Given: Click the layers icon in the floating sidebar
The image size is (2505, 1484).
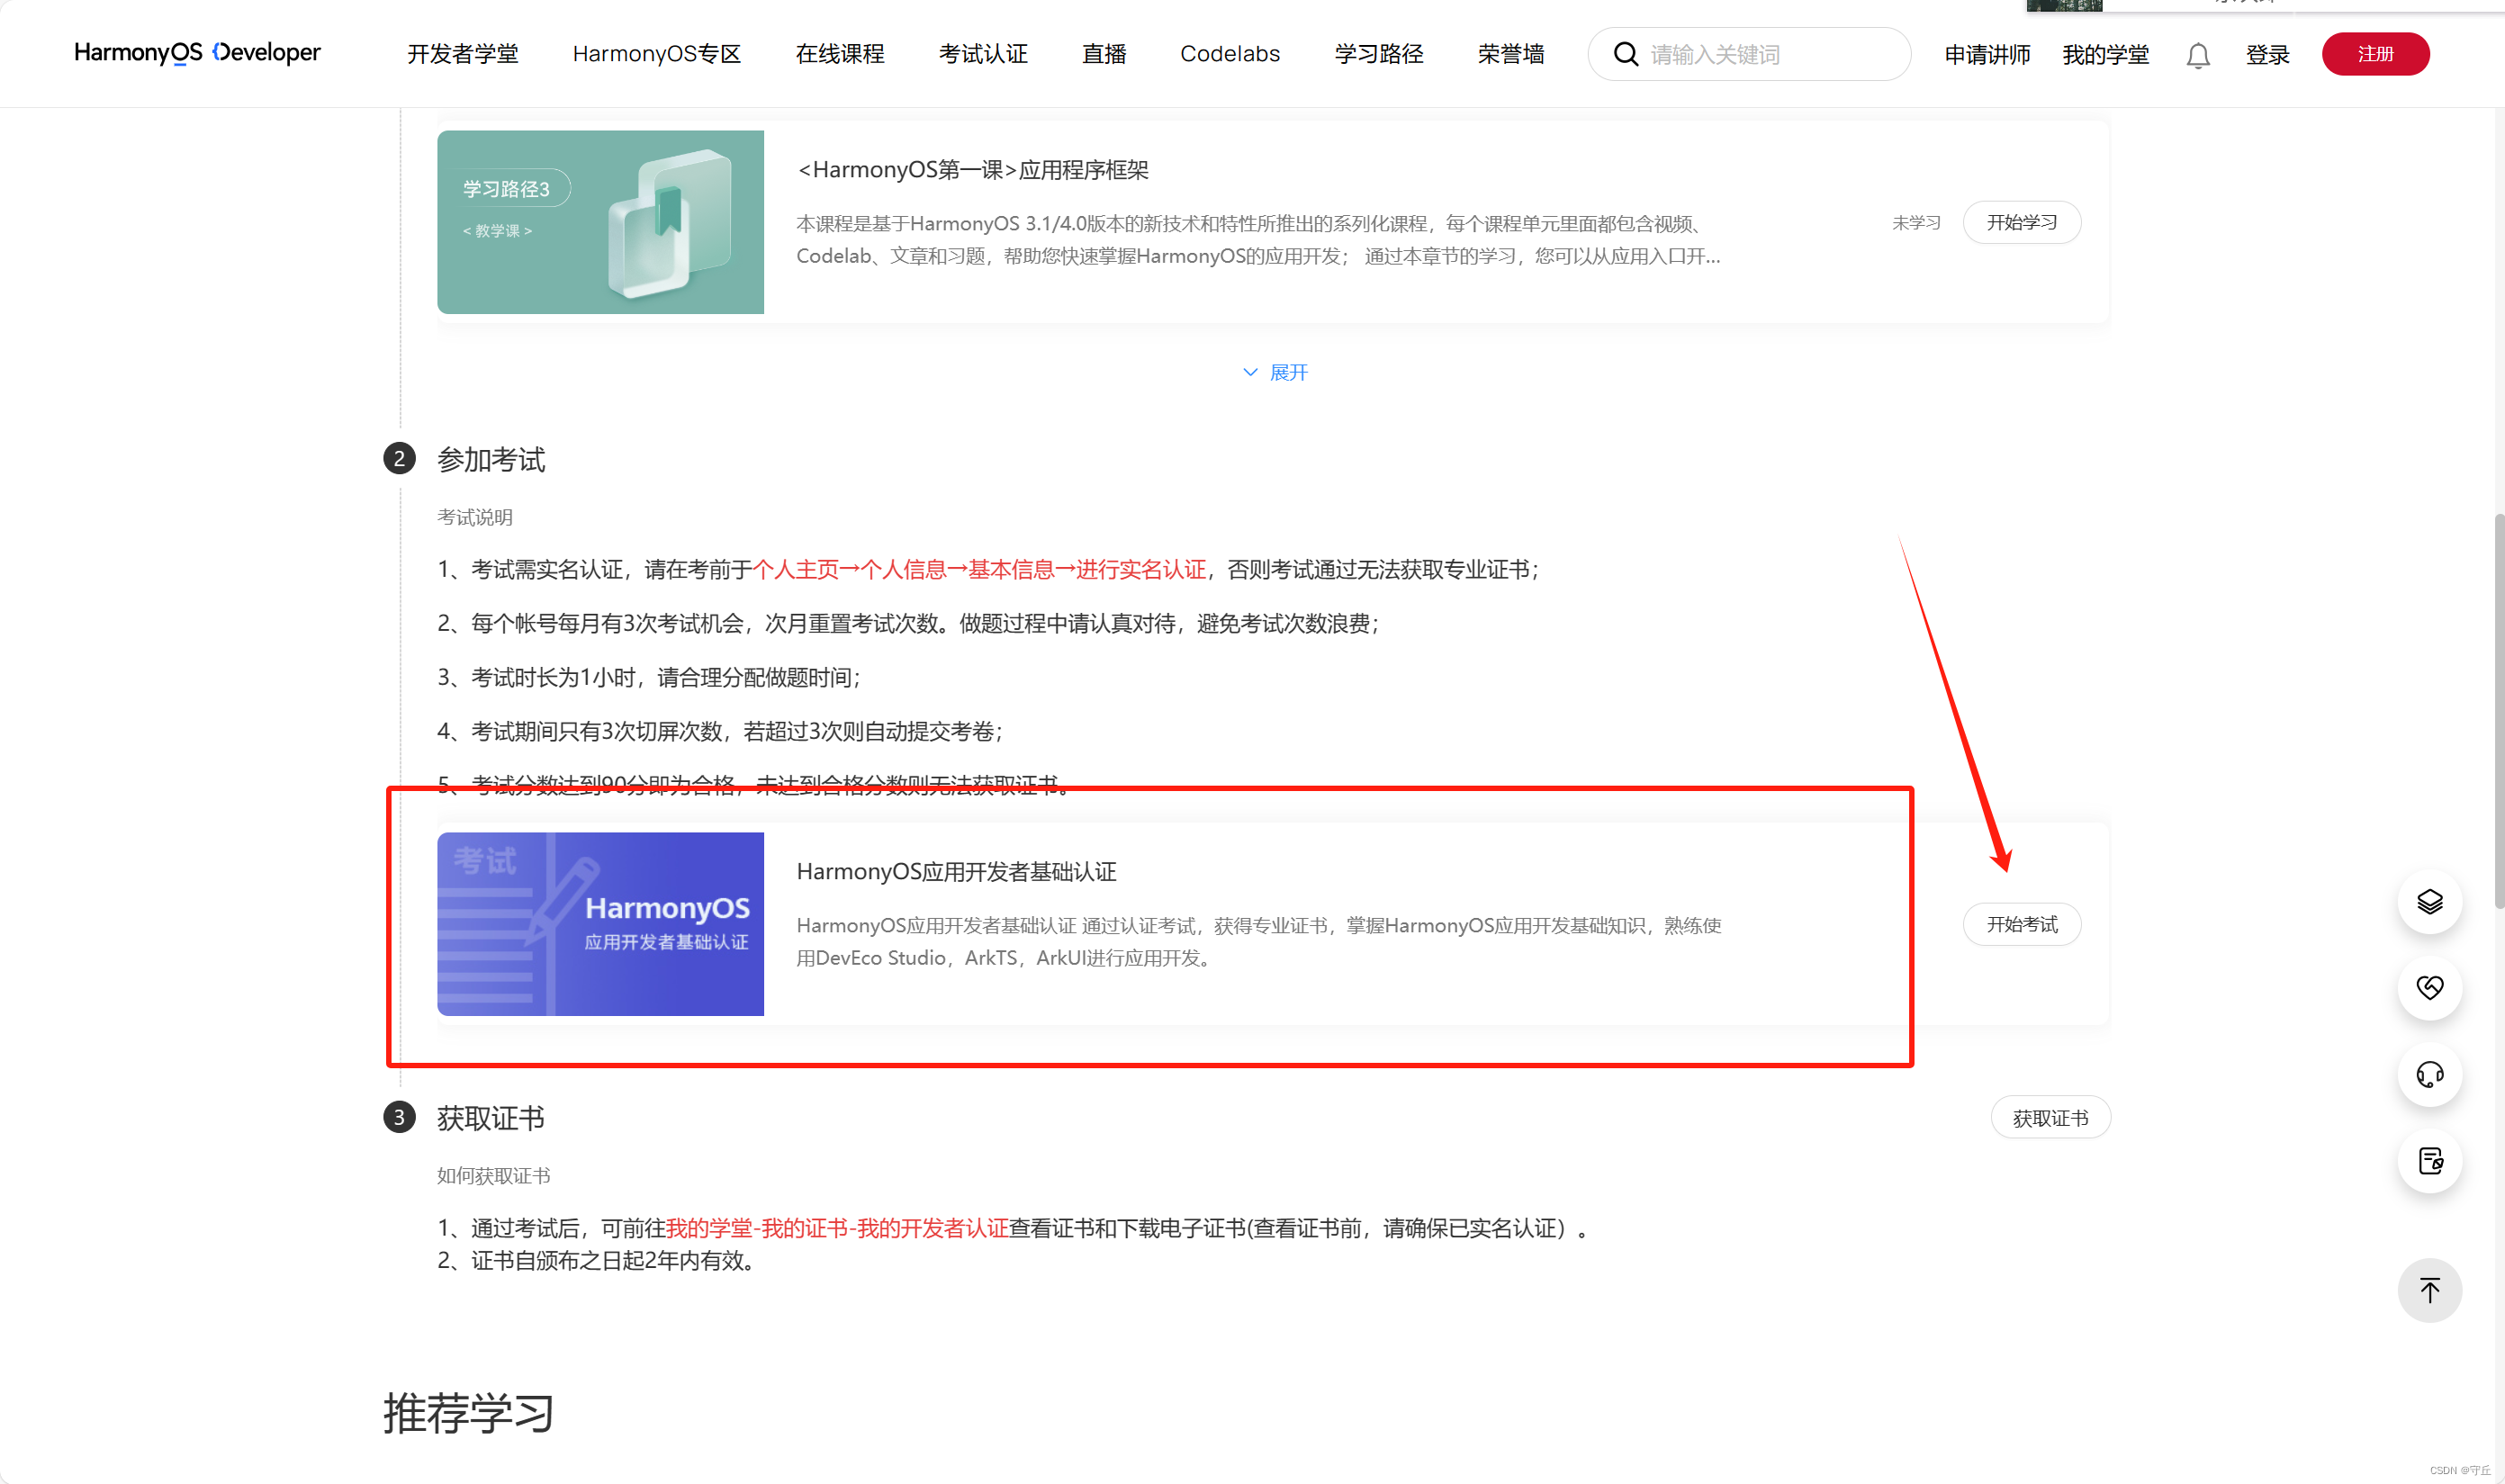Looking at the screenshot, I should 2429,902.
